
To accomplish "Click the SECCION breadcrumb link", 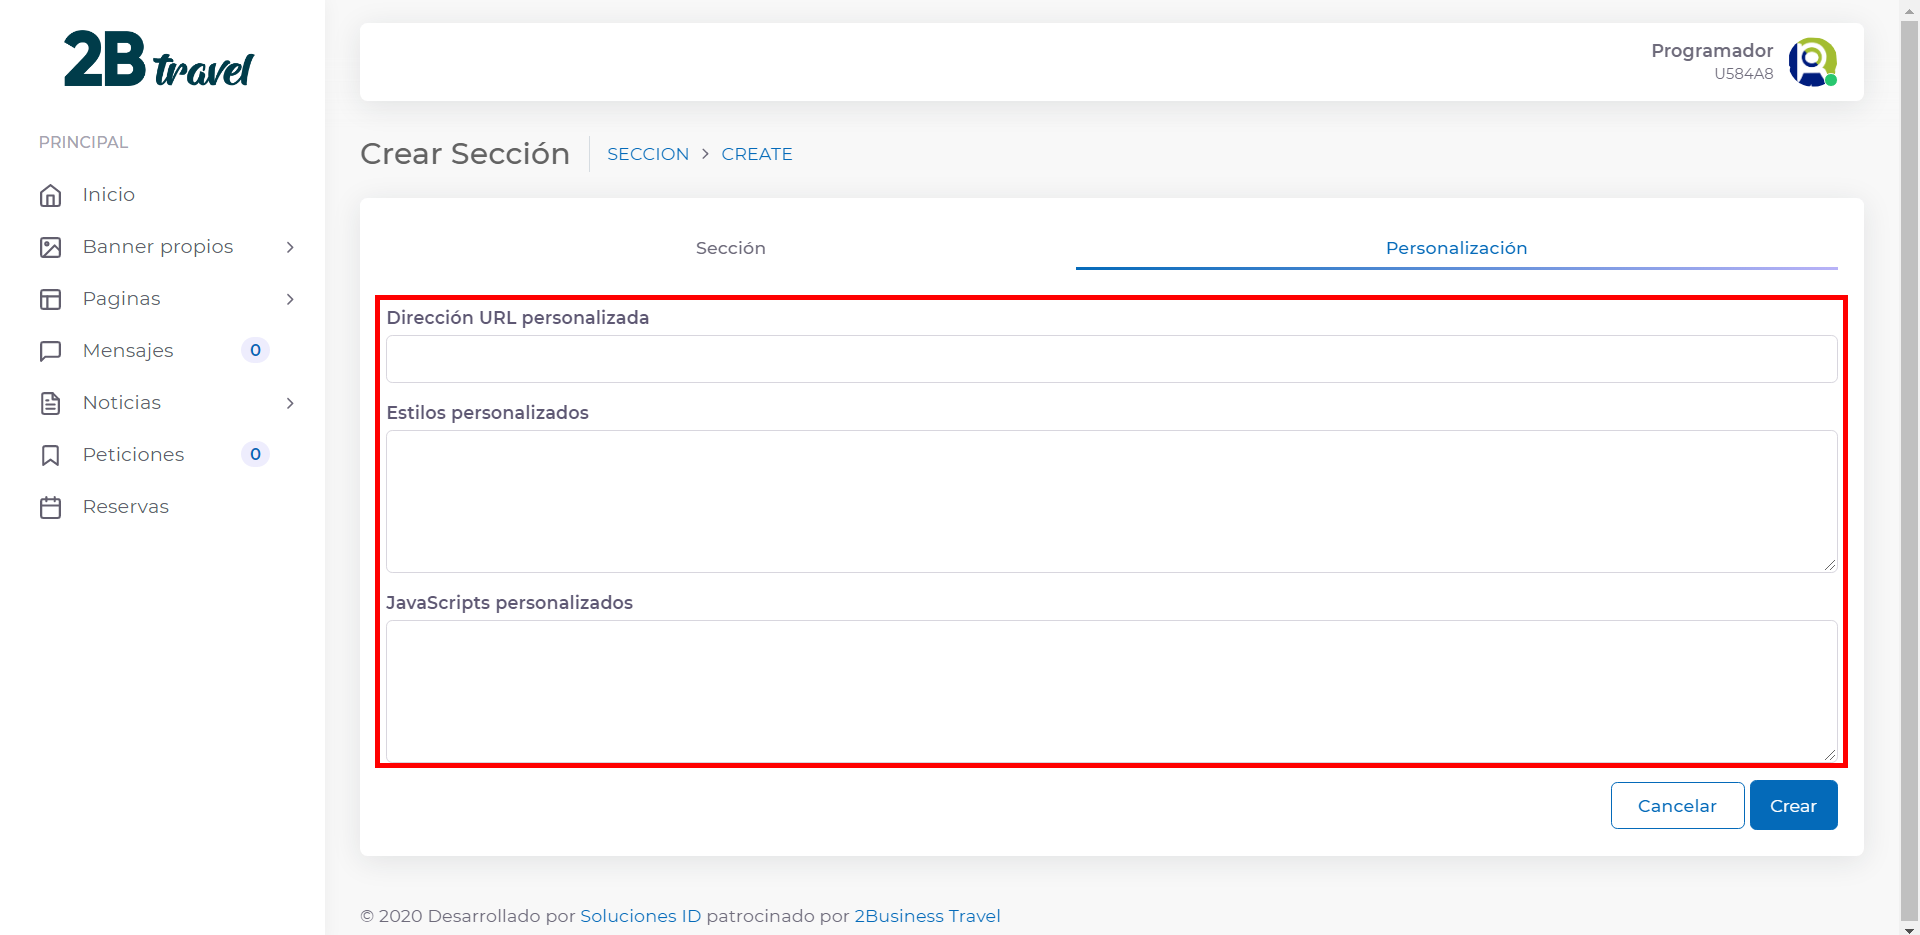I will coord(648,154).
